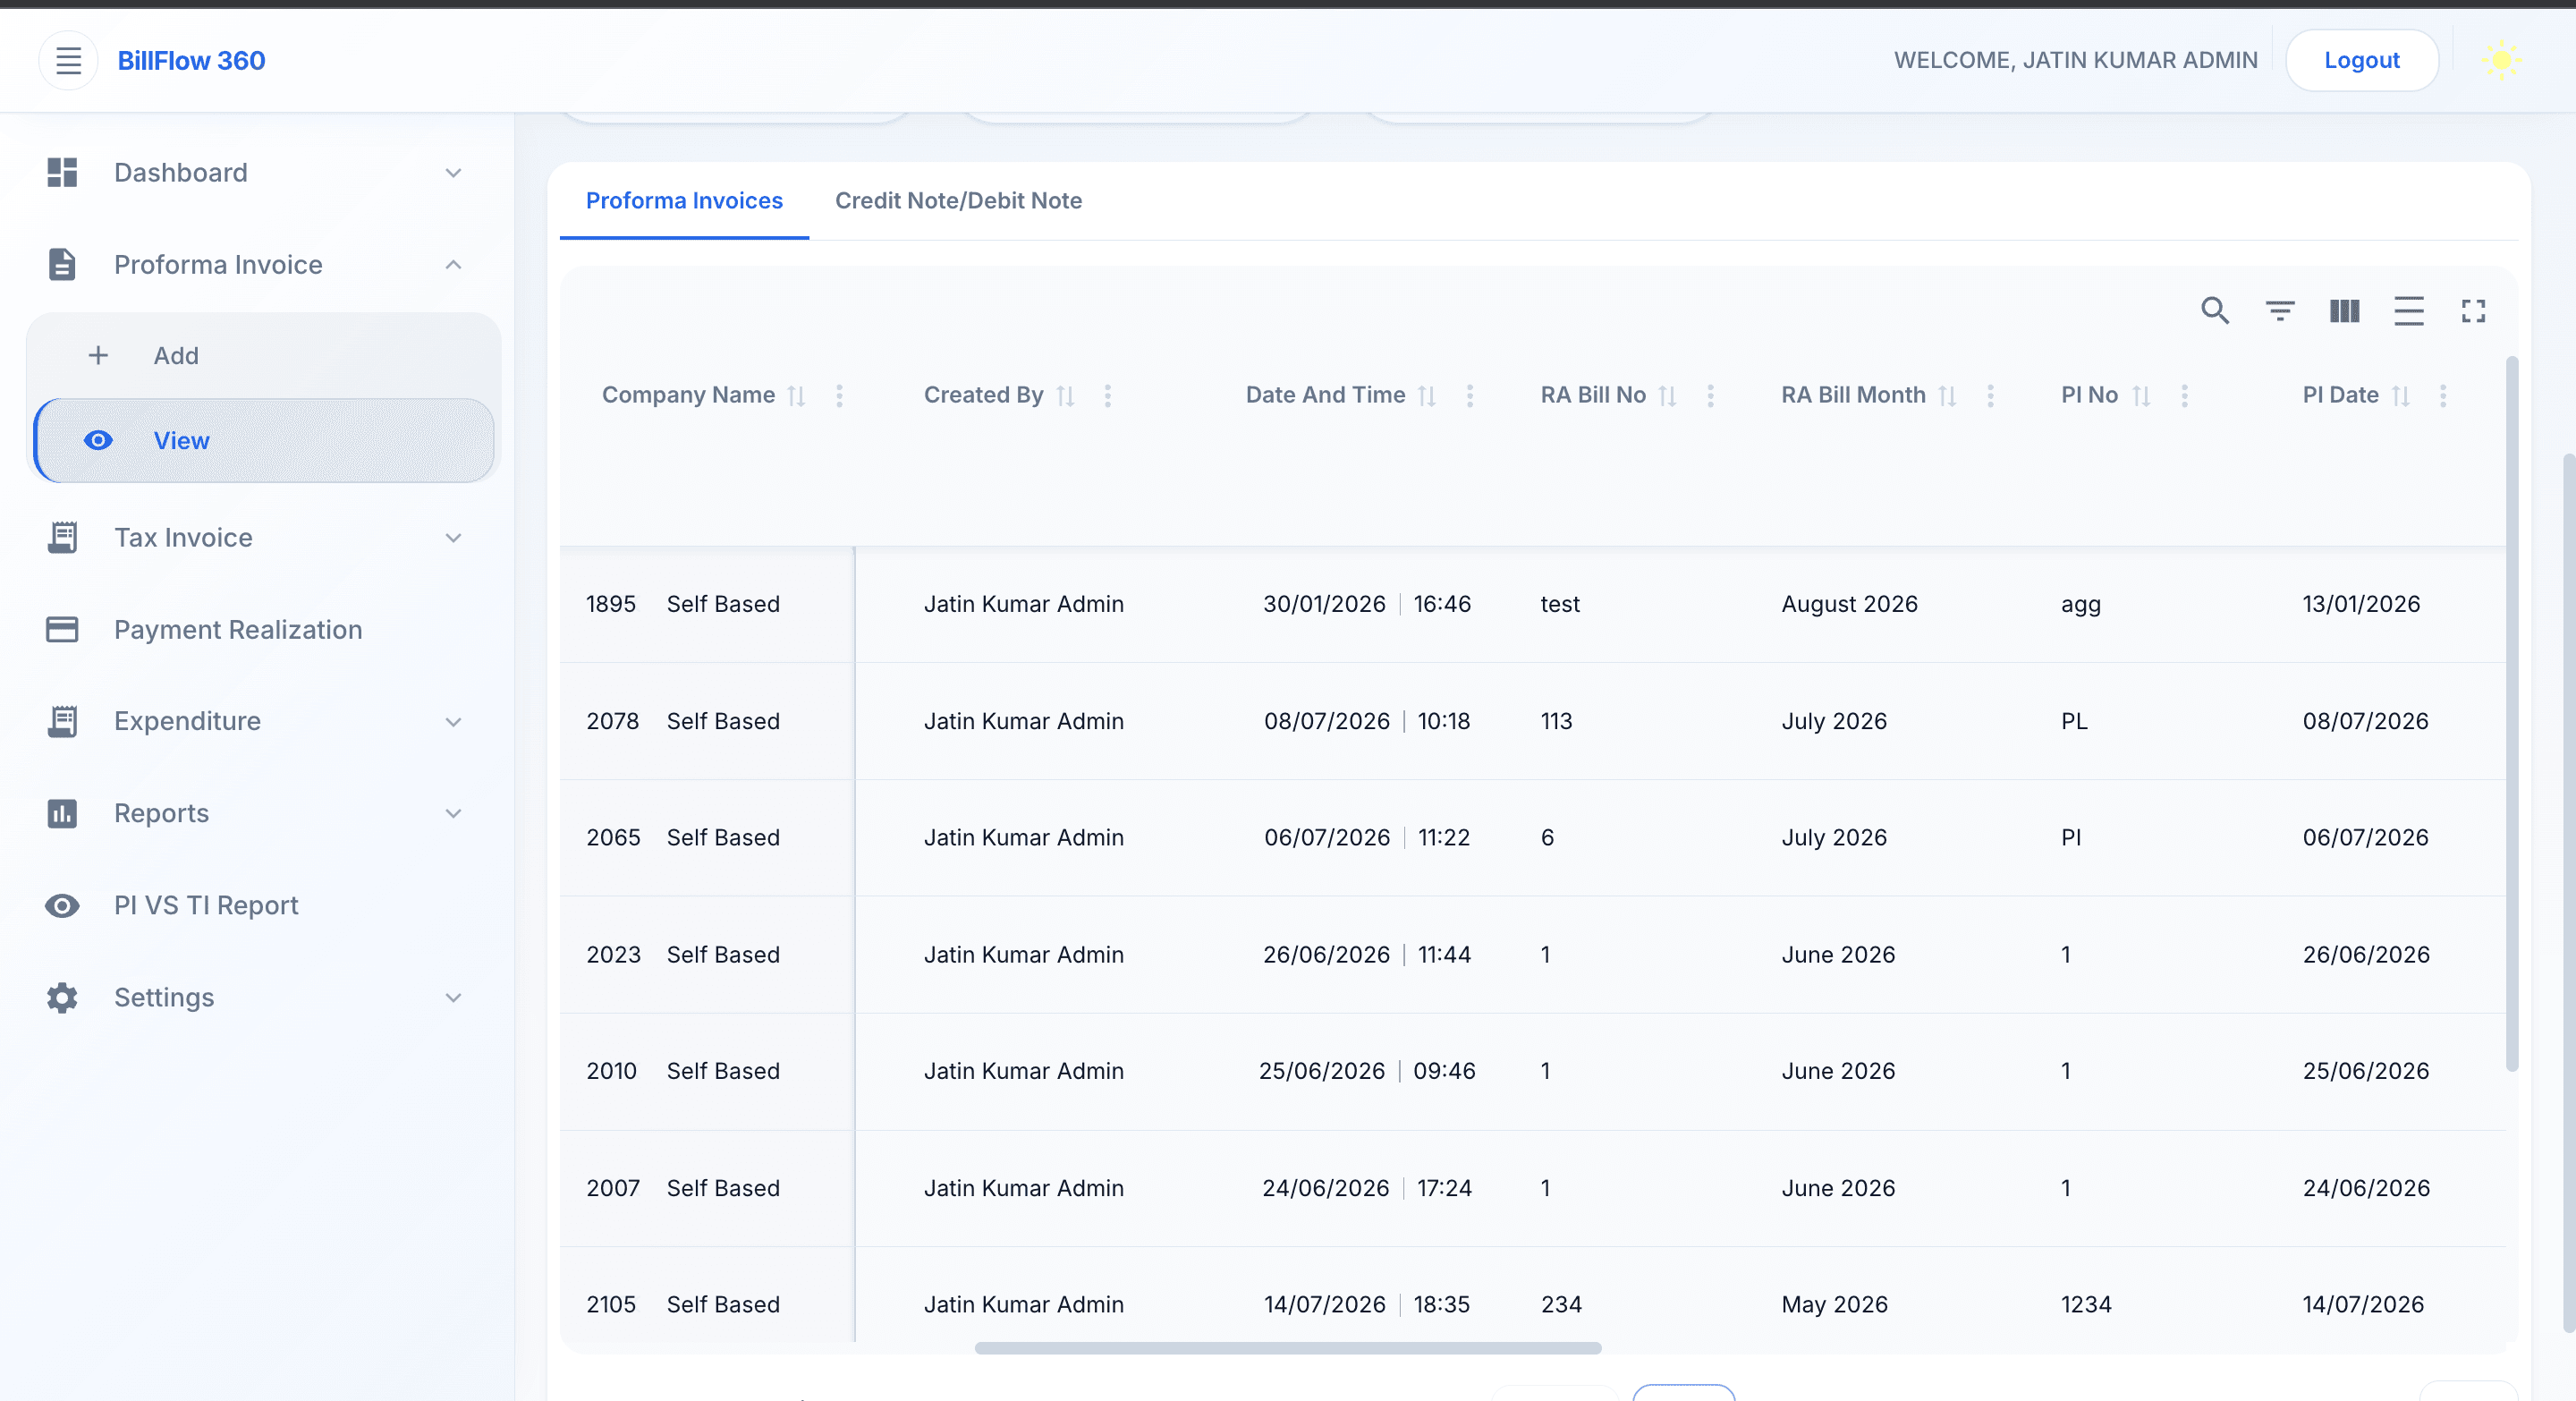Select the View submenu item
Screen dimensions: 2576x1401
point(264,440)
